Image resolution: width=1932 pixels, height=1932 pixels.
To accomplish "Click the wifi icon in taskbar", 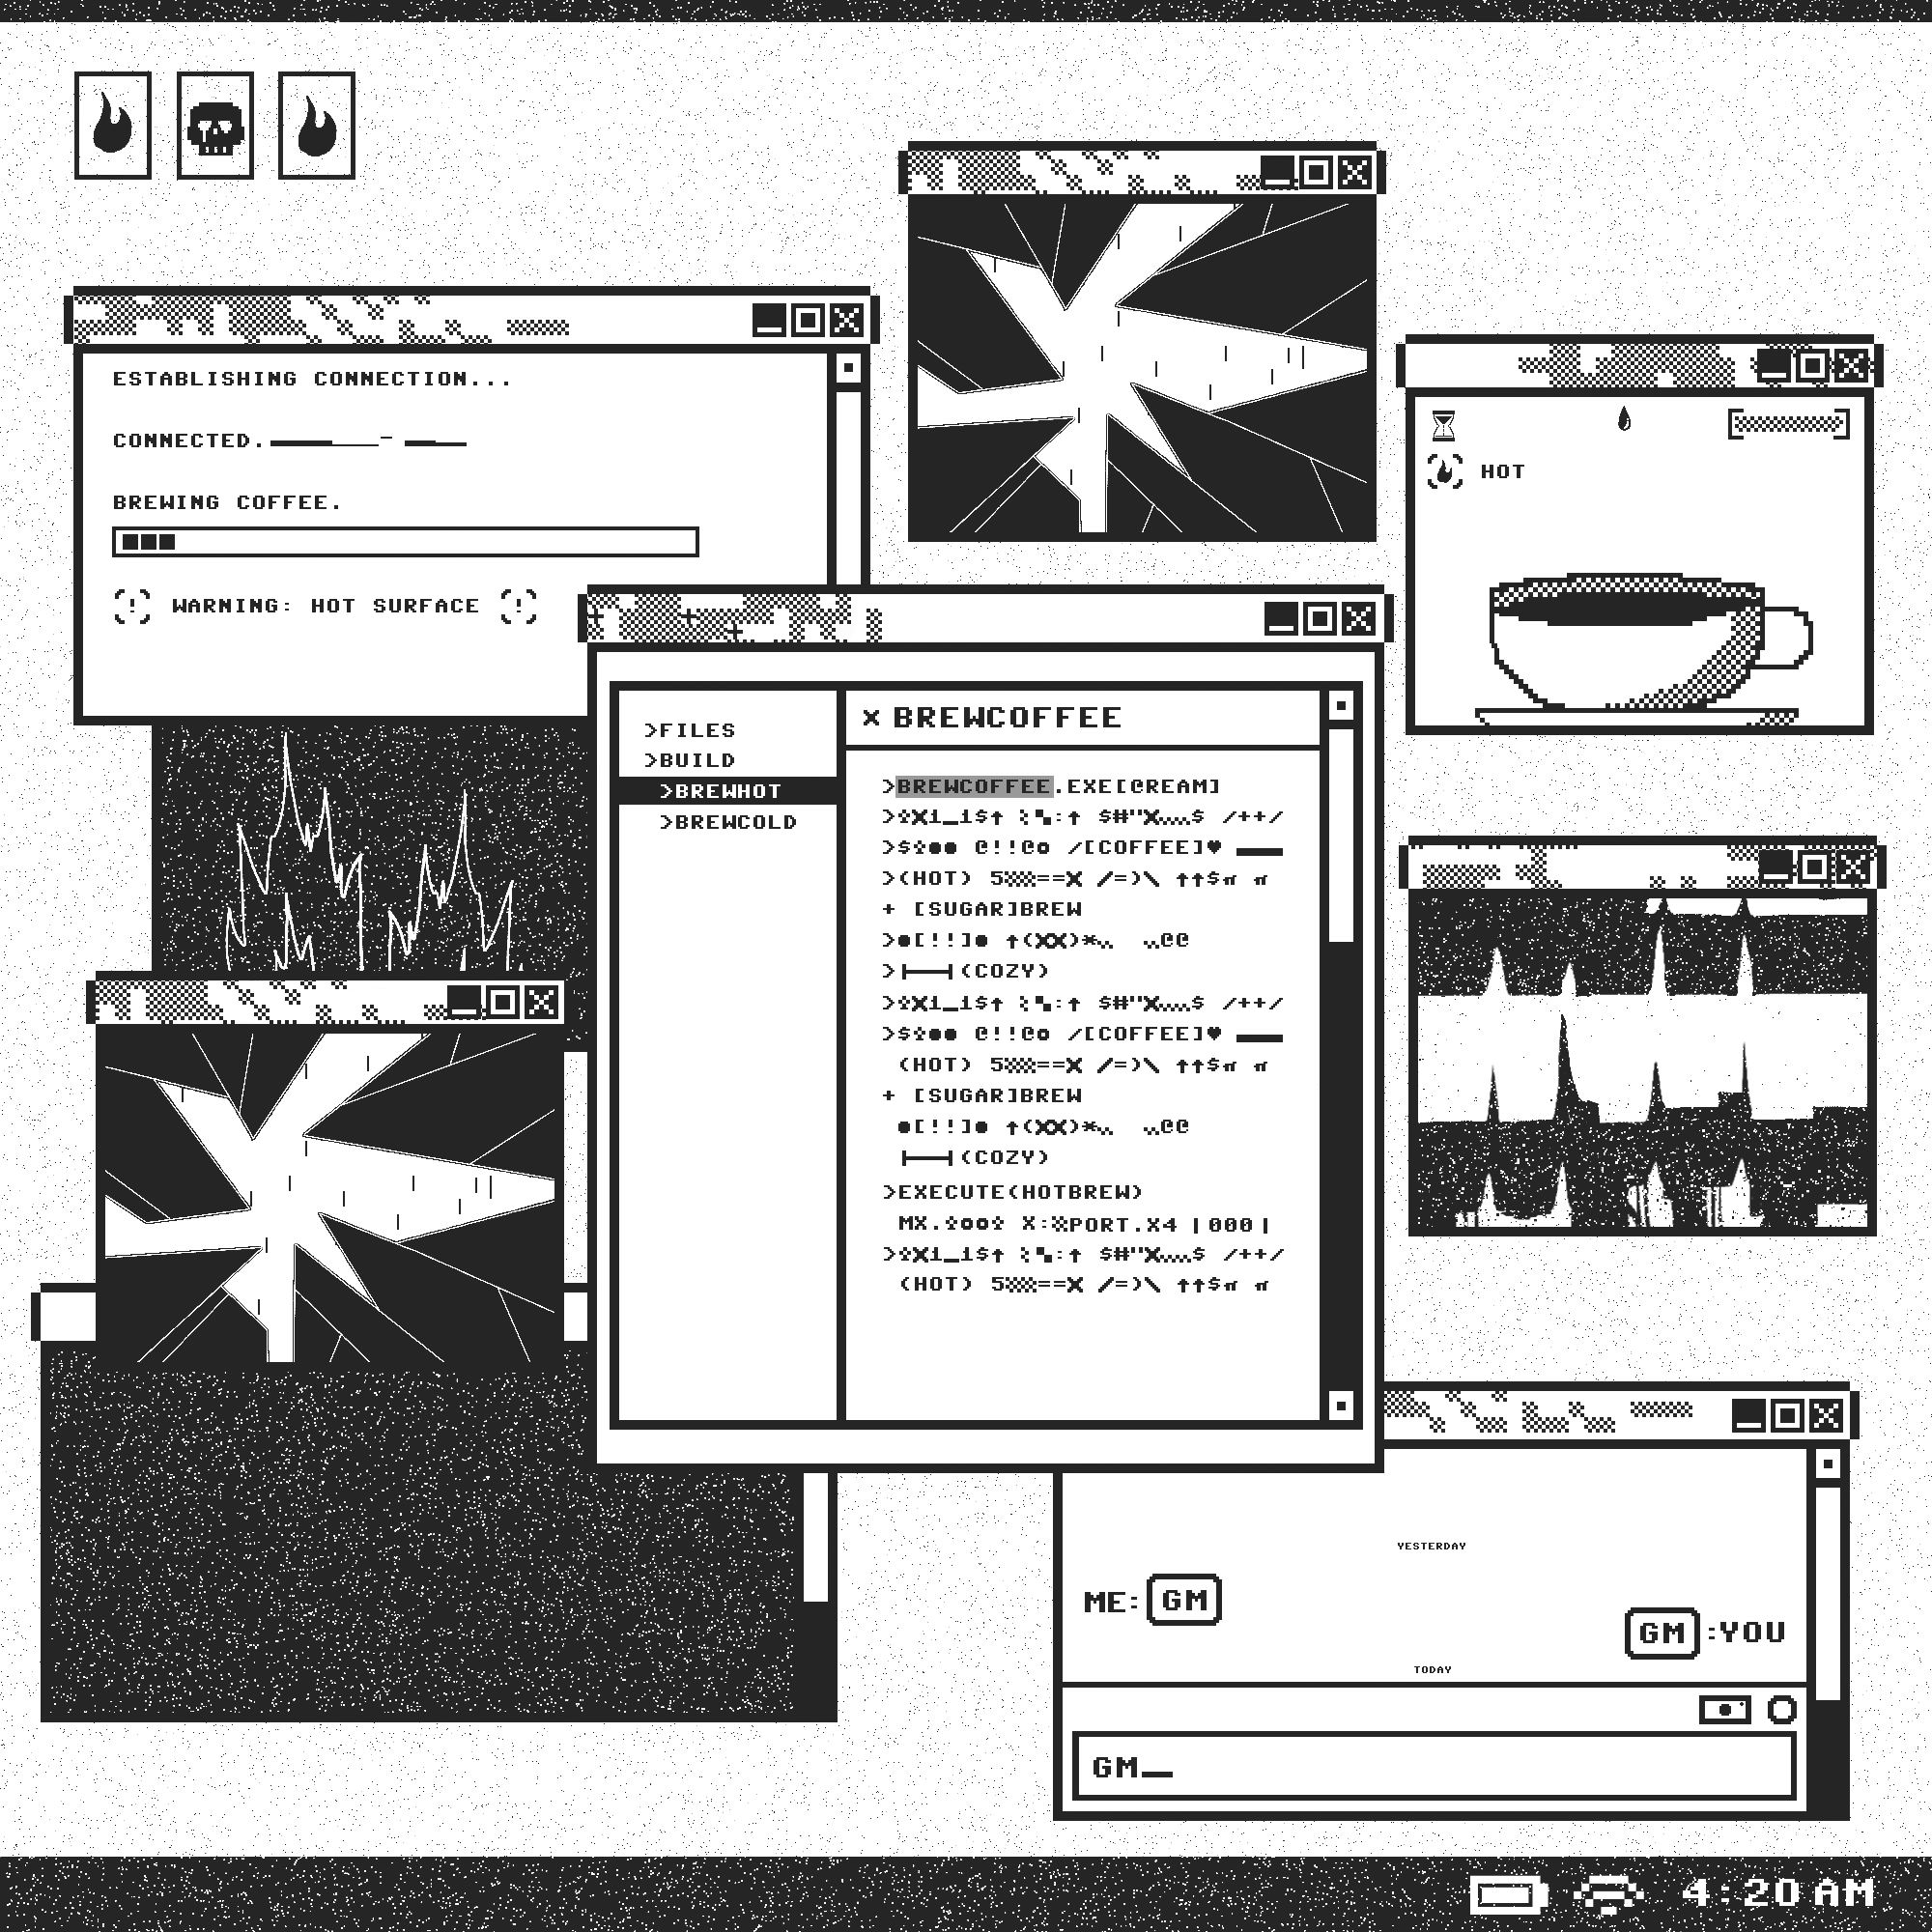I will tap(1608, 1894).
